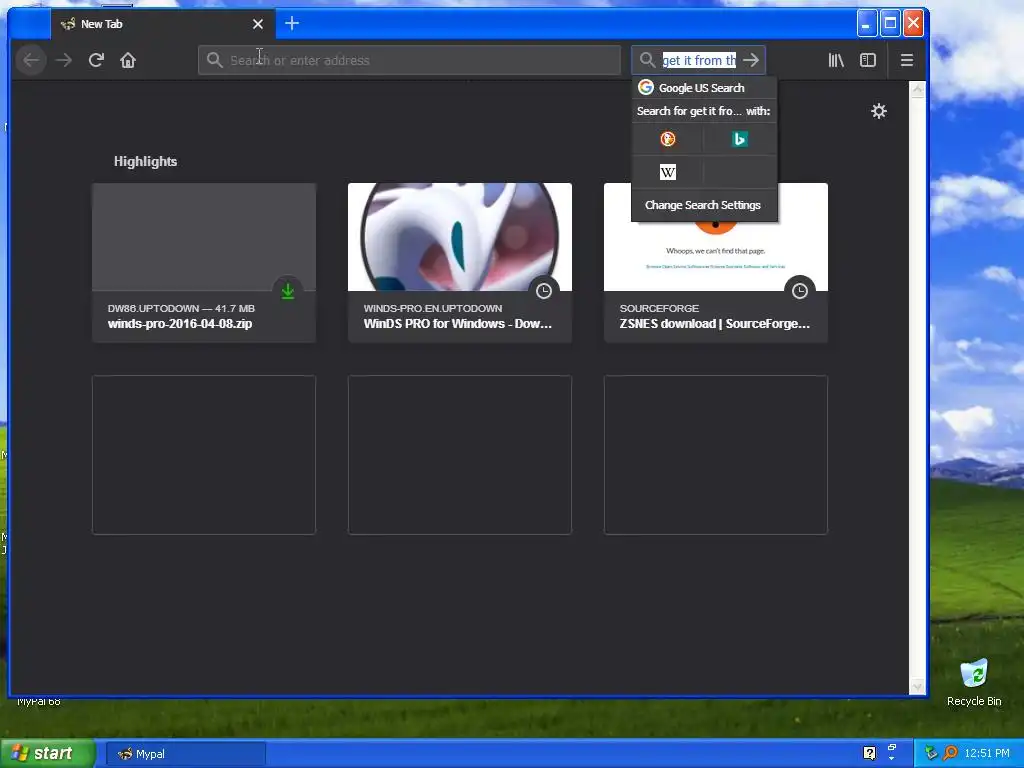
Task: Go back with the back arrow
Action: (x=31, y=60)
